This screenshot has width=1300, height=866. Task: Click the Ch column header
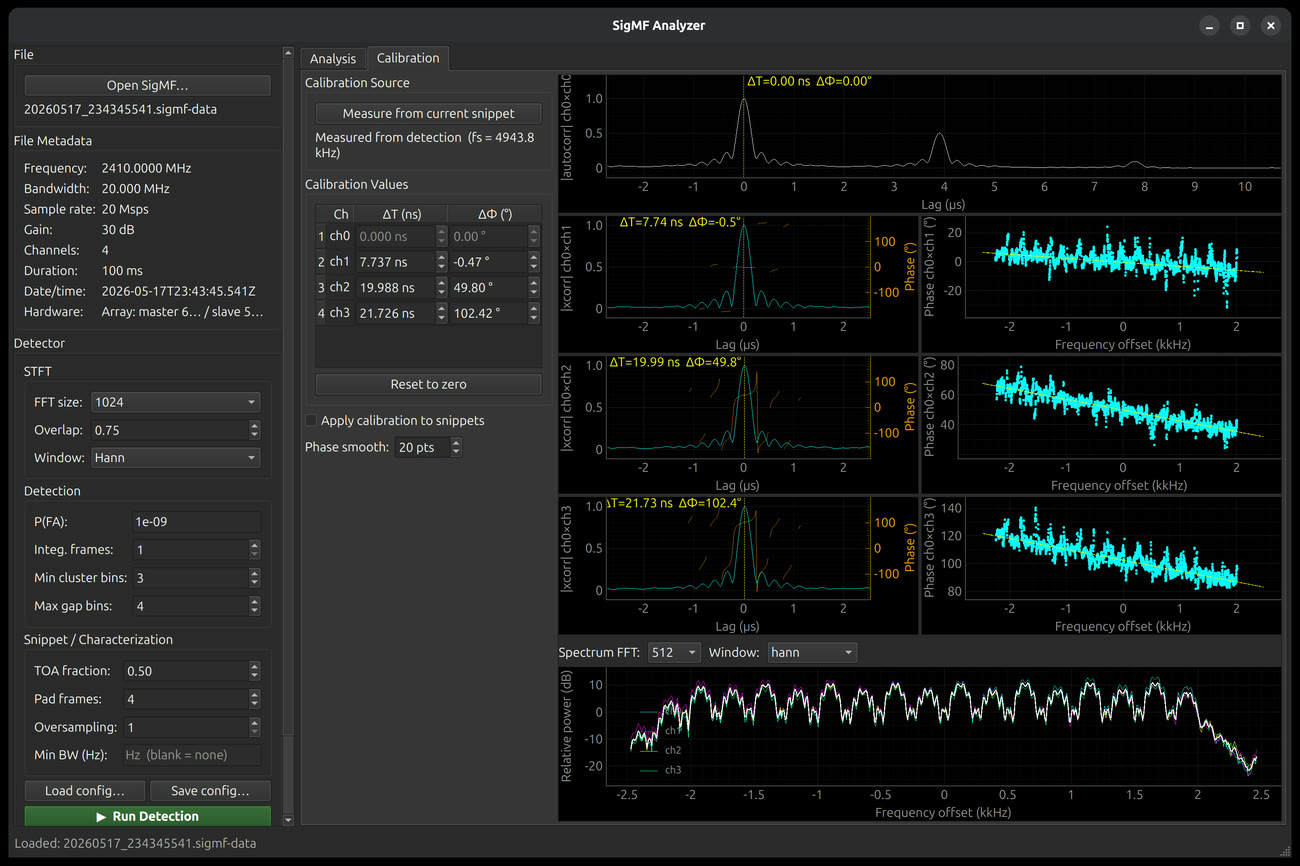tap(341, 214)
